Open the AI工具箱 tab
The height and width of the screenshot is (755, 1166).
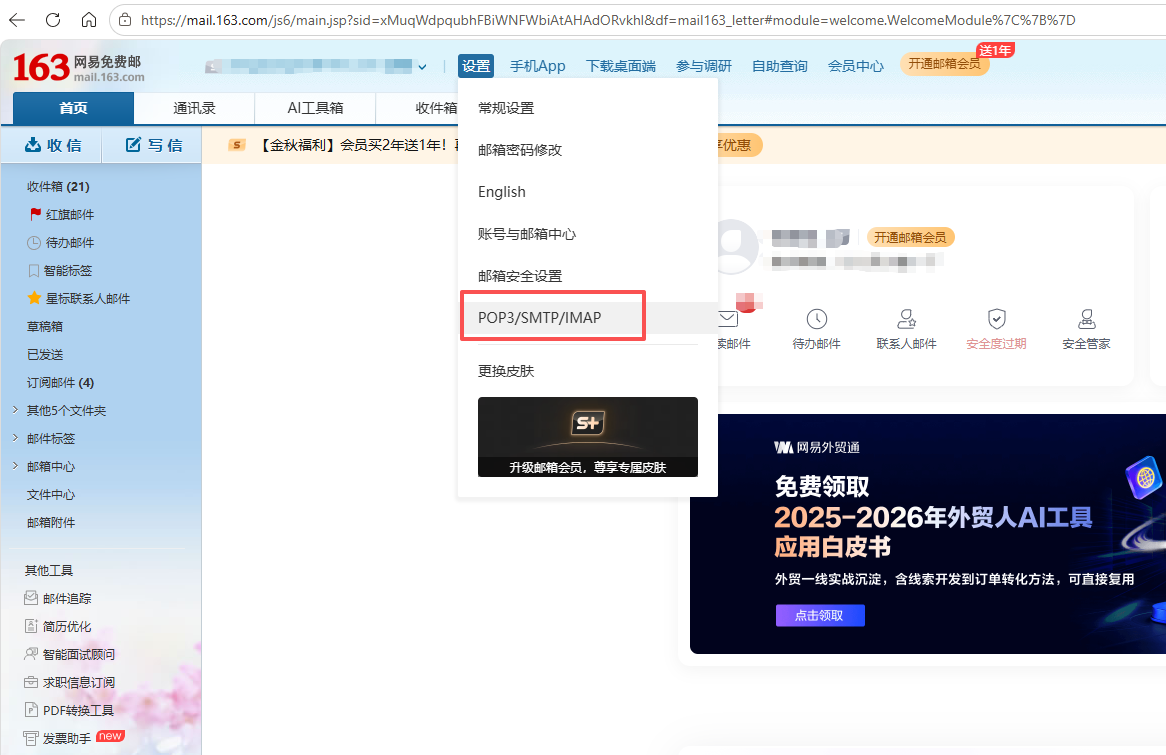pyautogui.click(x=315, y=108)
